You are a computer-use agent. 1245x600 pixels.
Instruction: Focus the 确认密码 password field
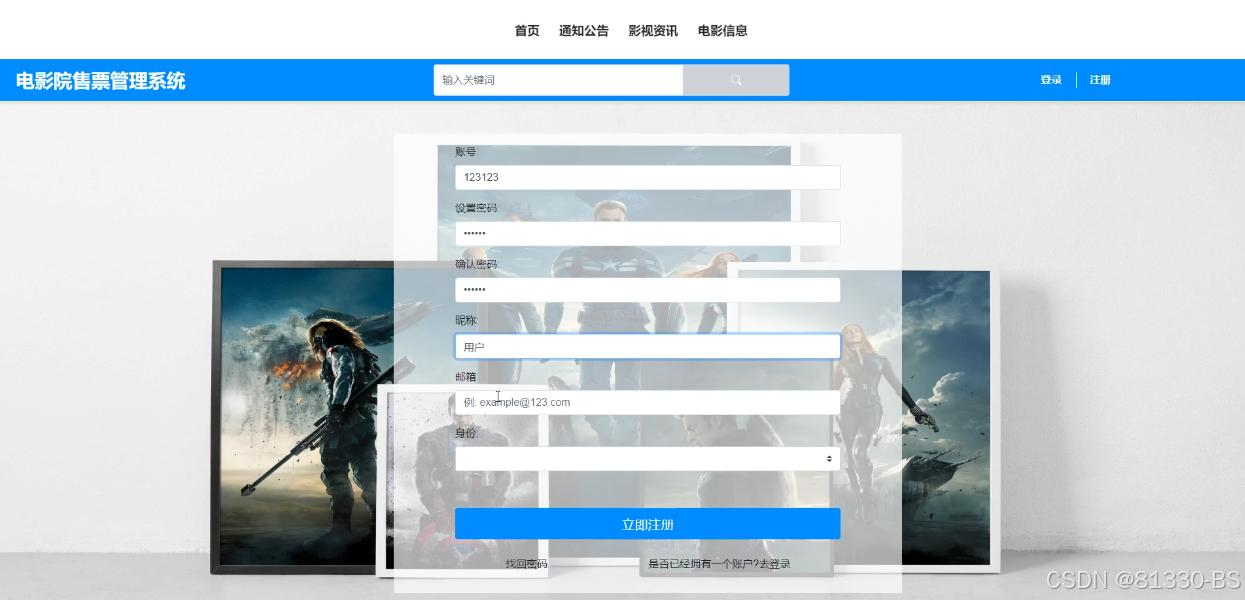tap(647, 290)
